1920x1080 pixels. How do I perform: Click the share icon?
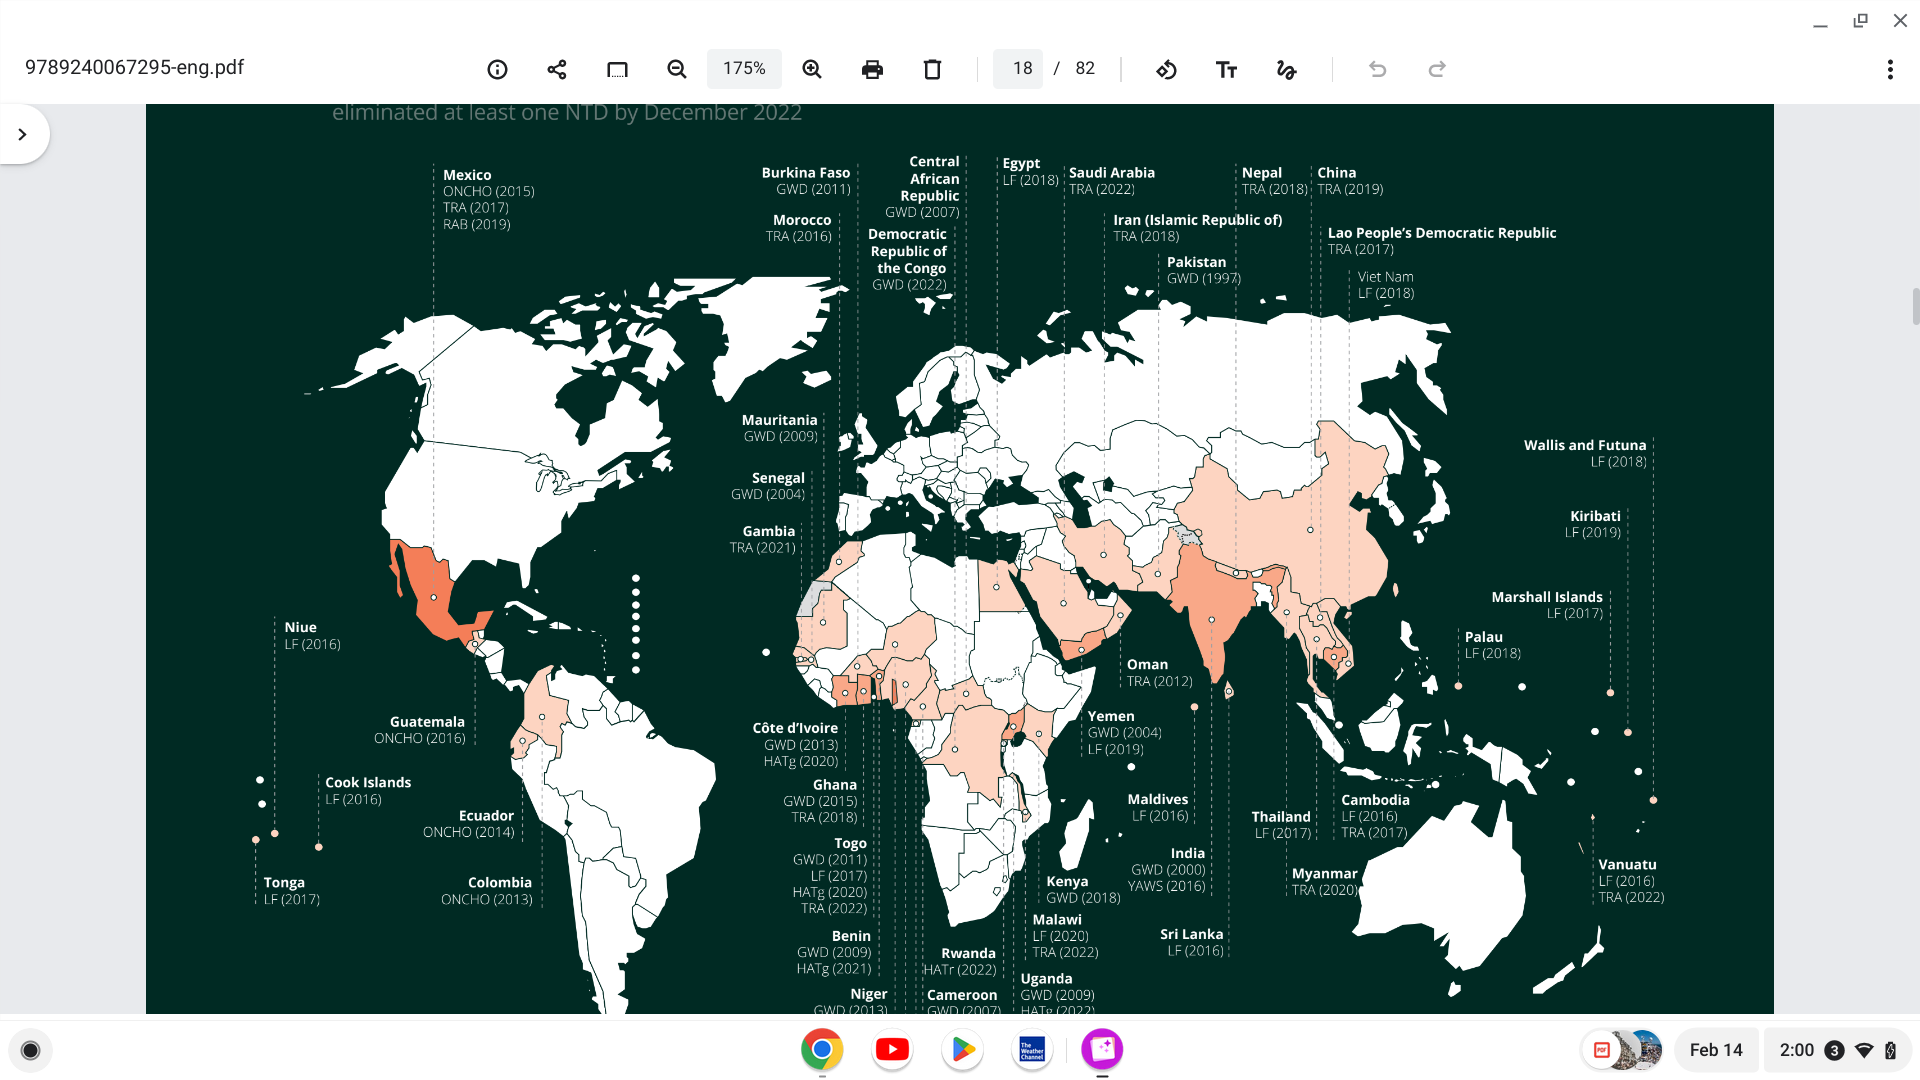click(x=557, y=69)
